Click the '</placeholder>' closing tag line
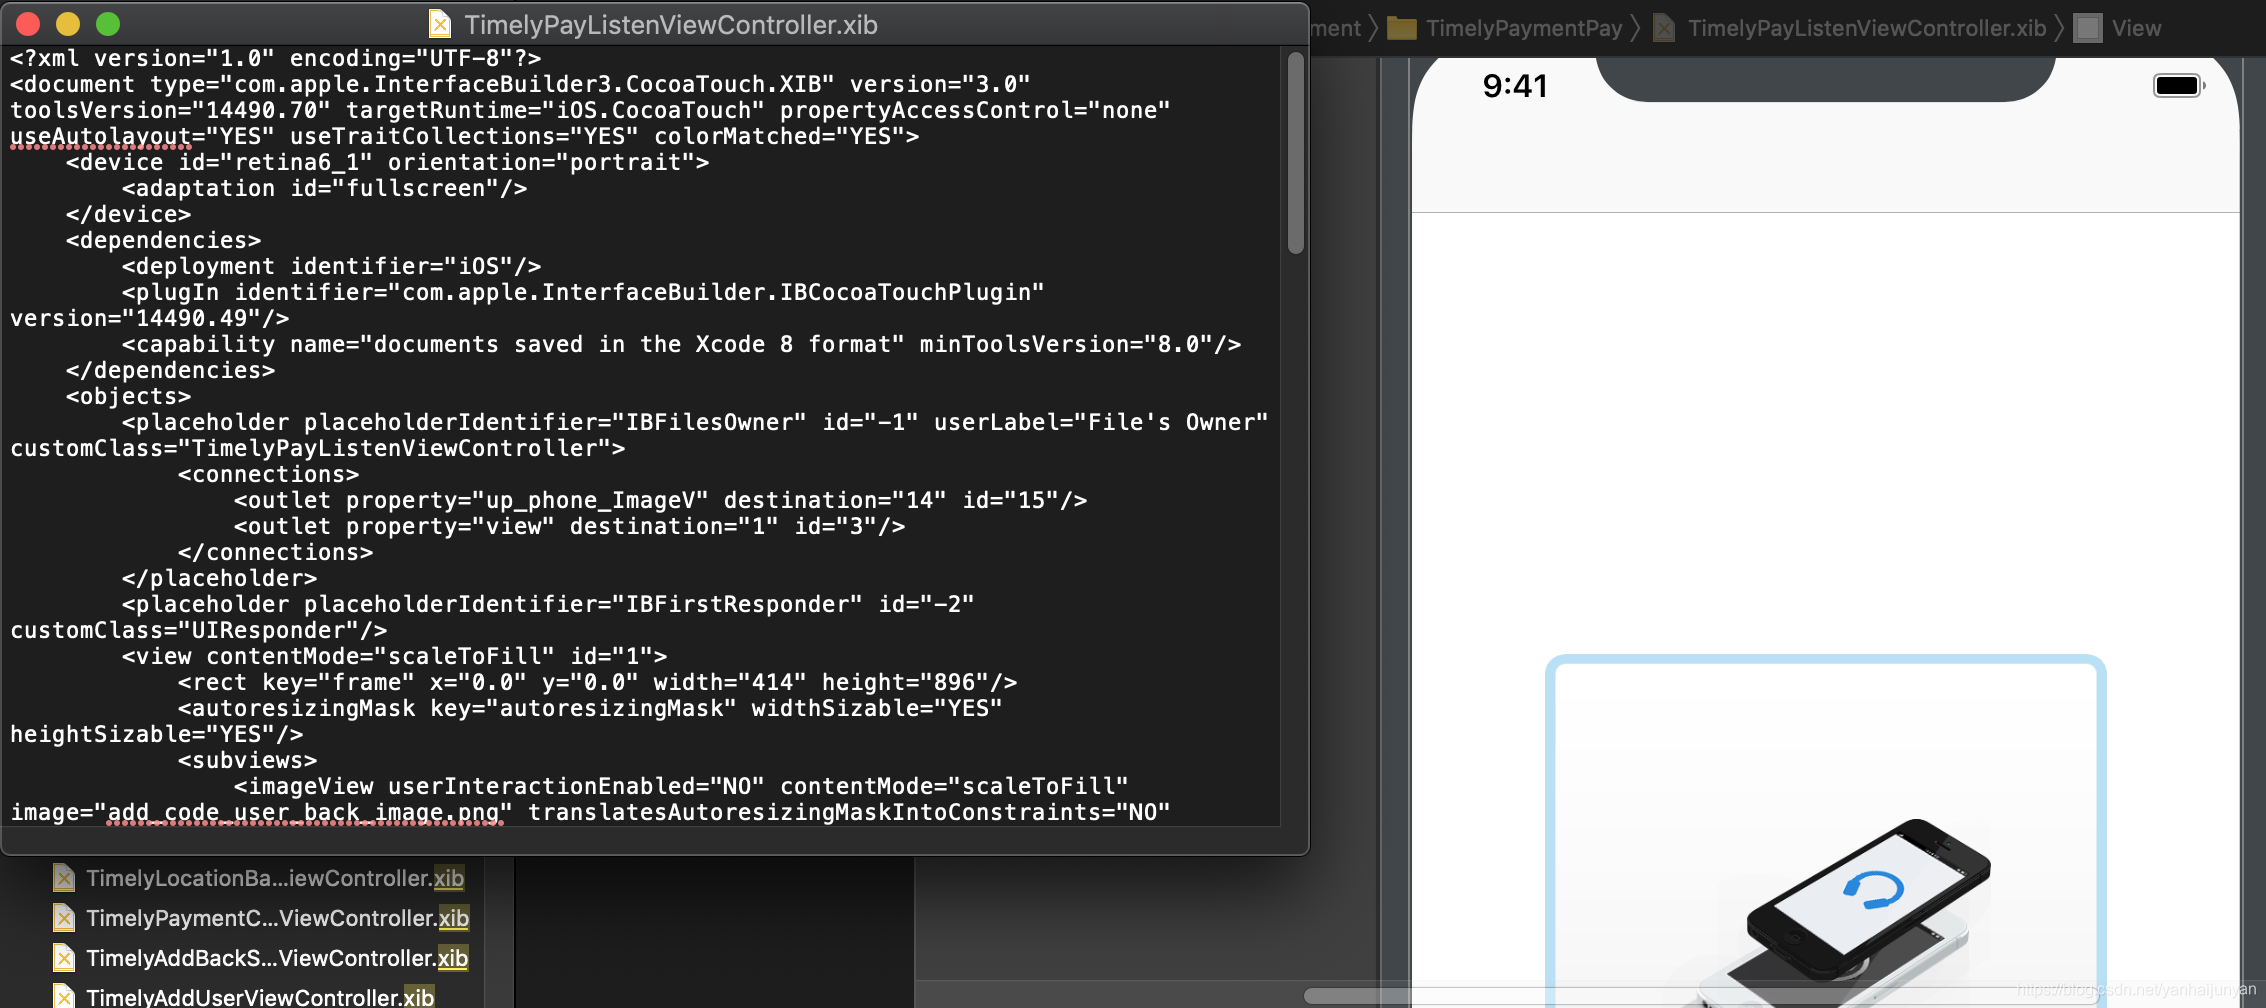The image size is (2266, 1008). (219, 578)
